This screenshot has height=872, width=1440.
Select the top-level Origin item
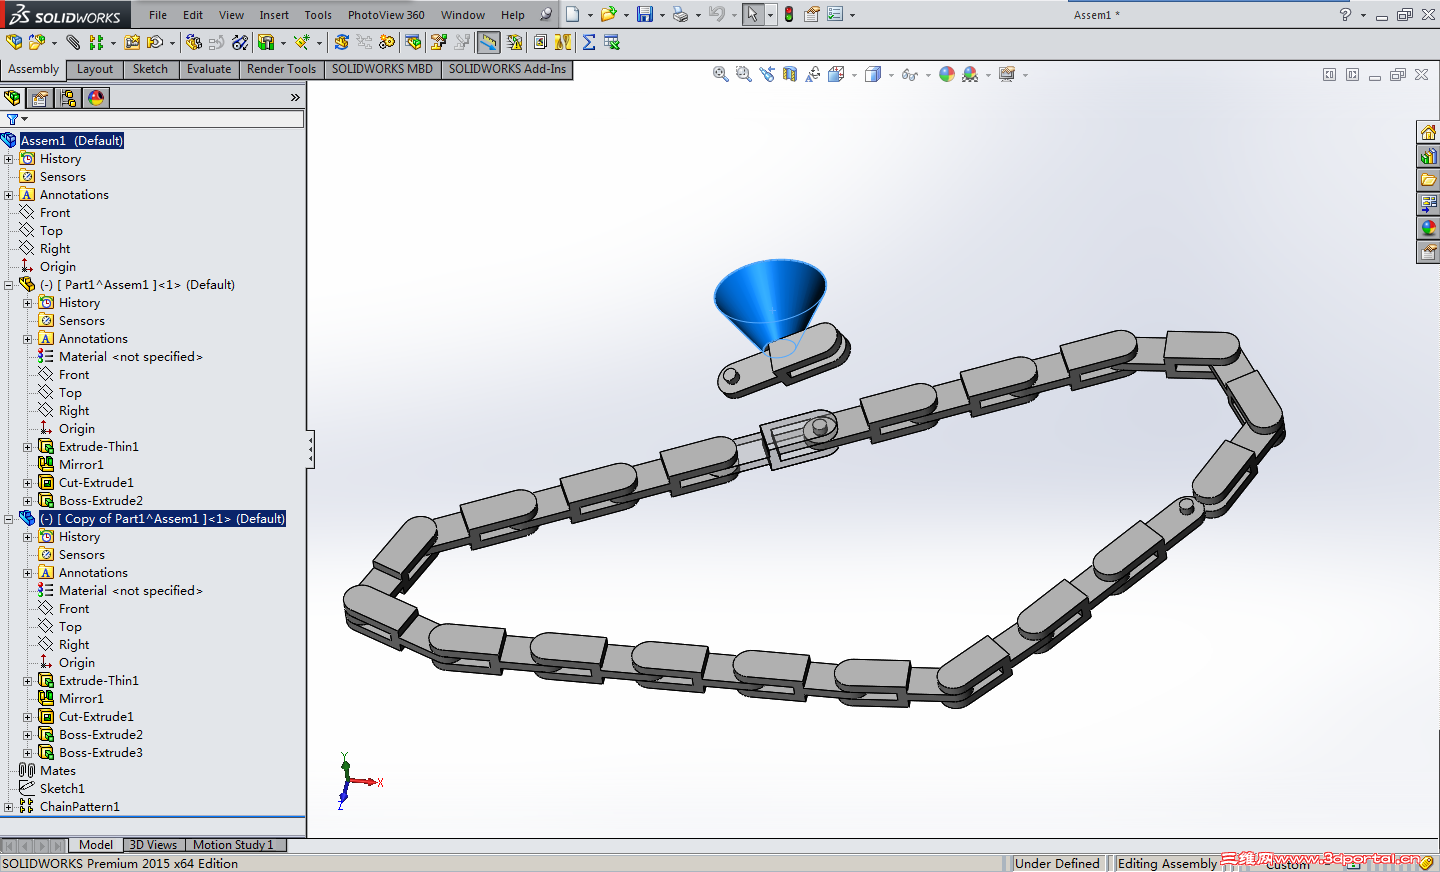point(58,267)
